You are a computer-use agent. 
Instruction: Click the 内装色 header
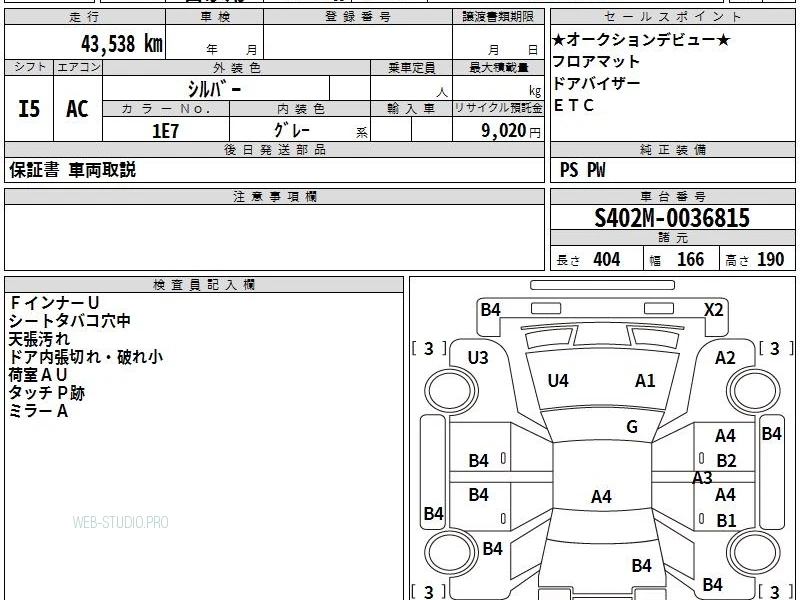click(x=301, y=109)
